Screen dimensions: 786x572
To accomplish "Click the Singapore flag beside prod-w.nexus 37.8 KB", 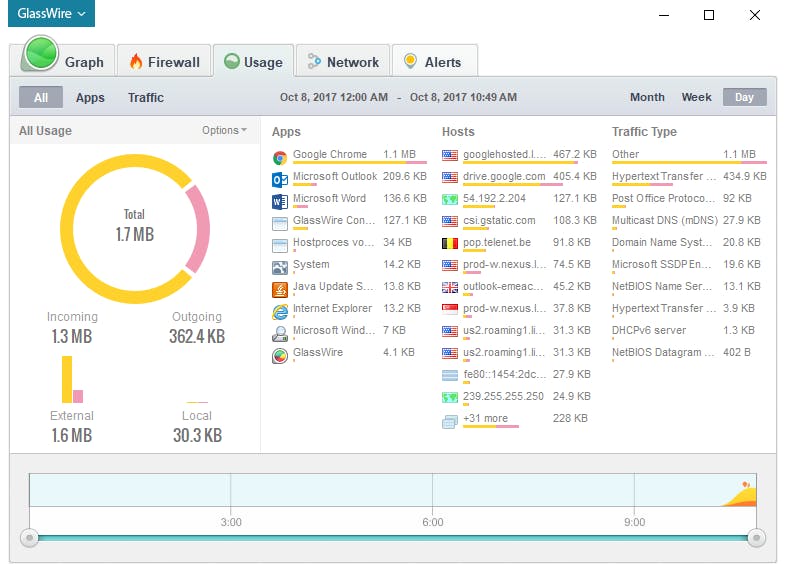I will click(450, 309).
